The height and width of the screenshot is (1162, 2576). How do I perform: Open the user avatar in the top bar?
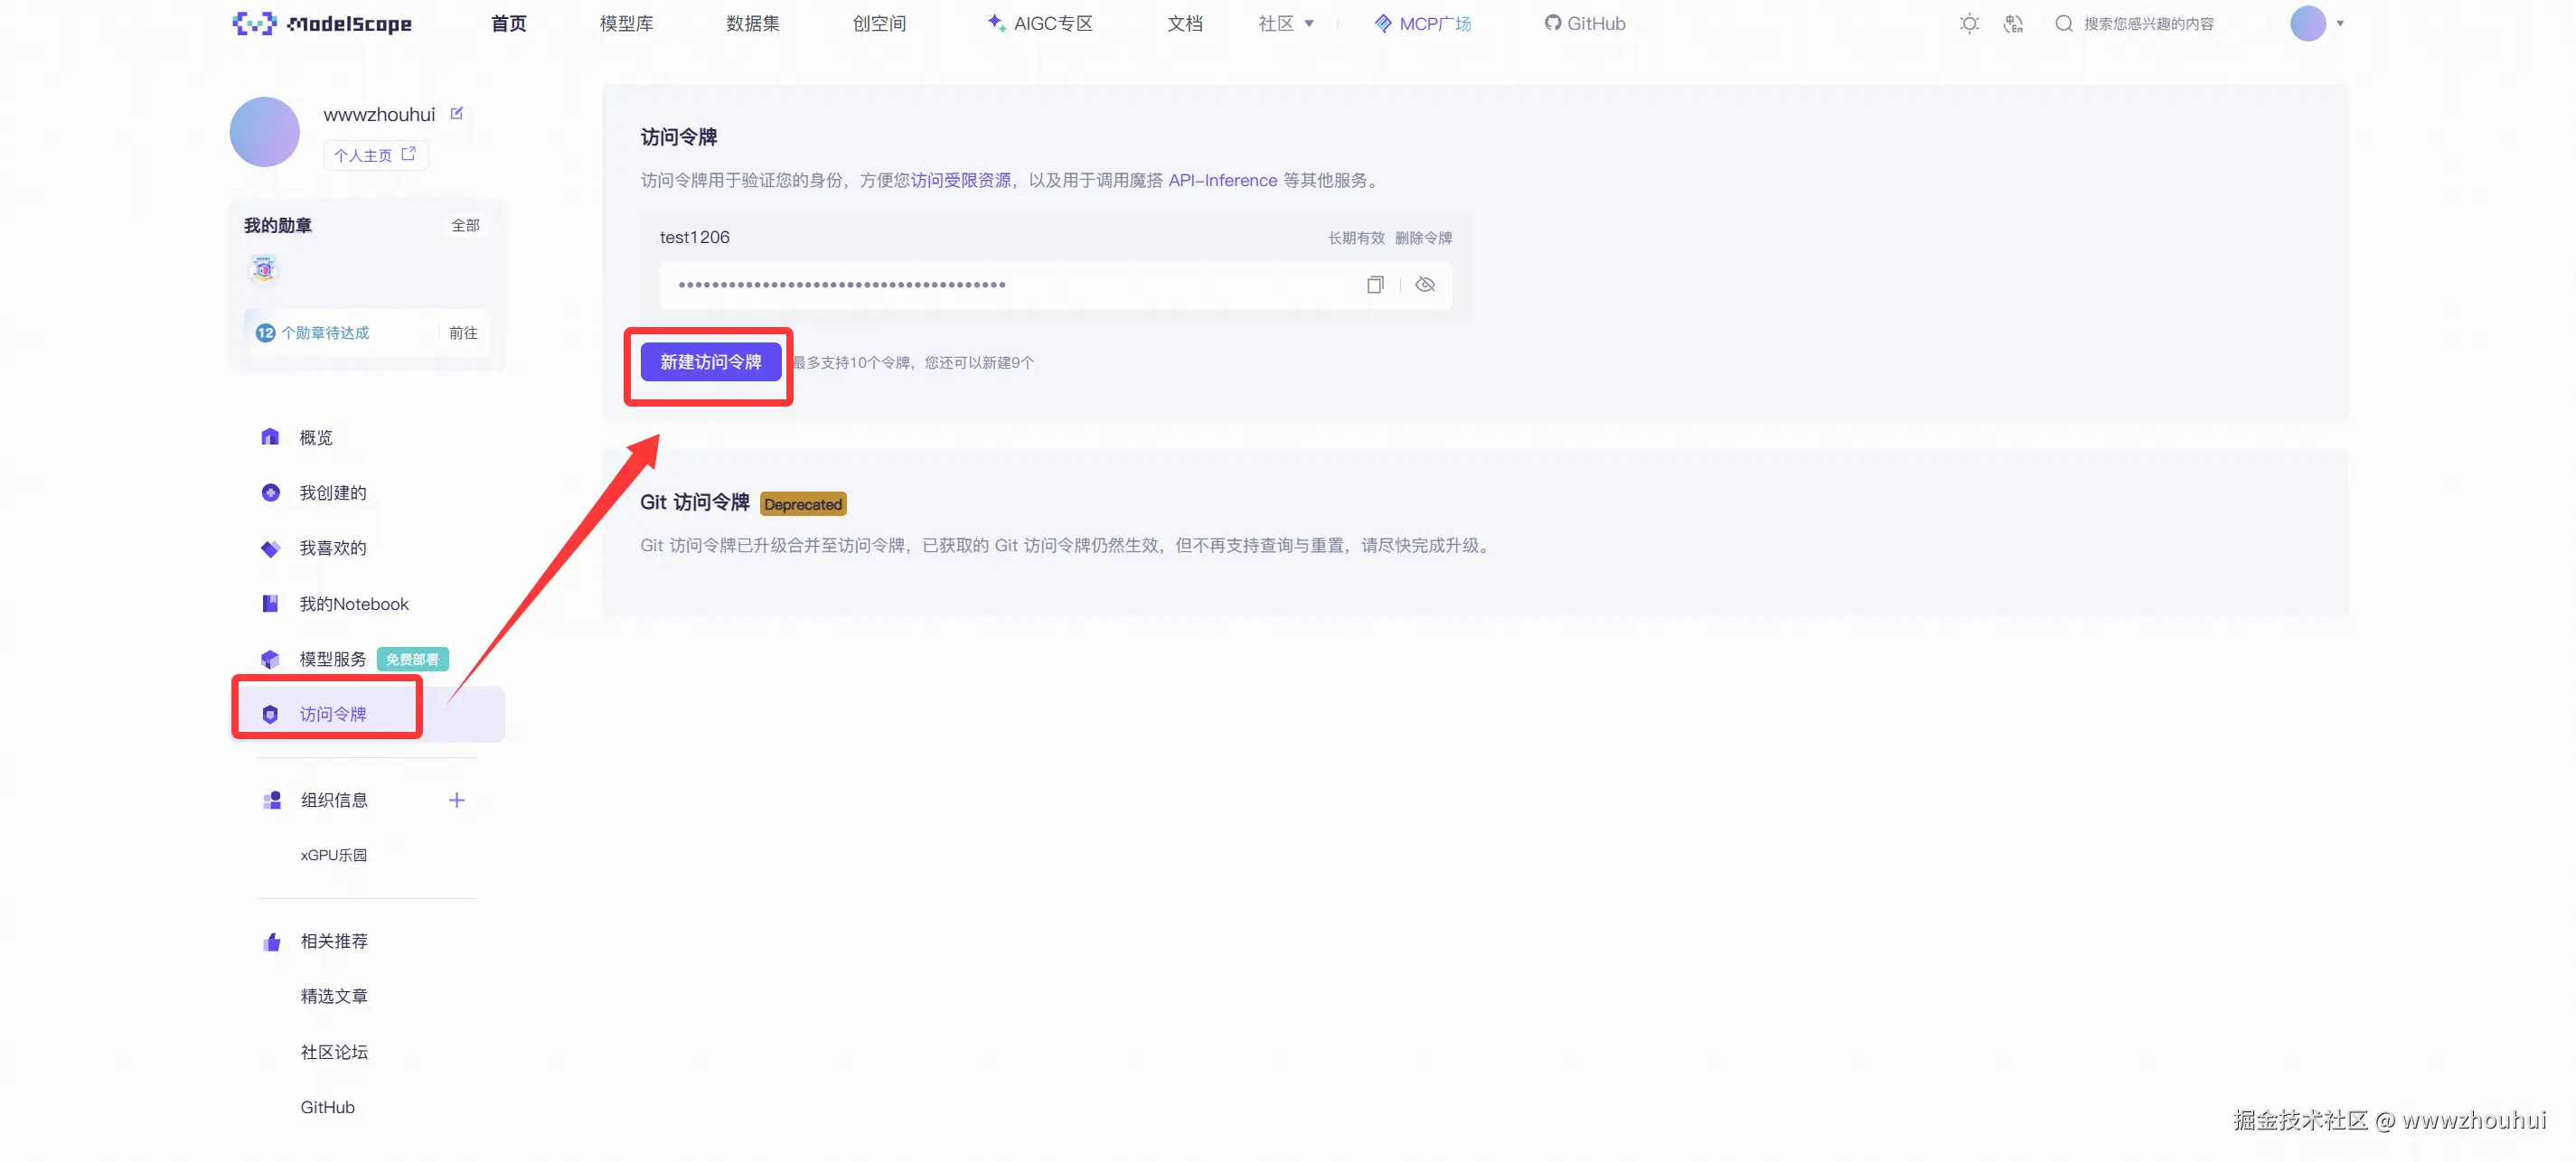[x=2307, y=23]
